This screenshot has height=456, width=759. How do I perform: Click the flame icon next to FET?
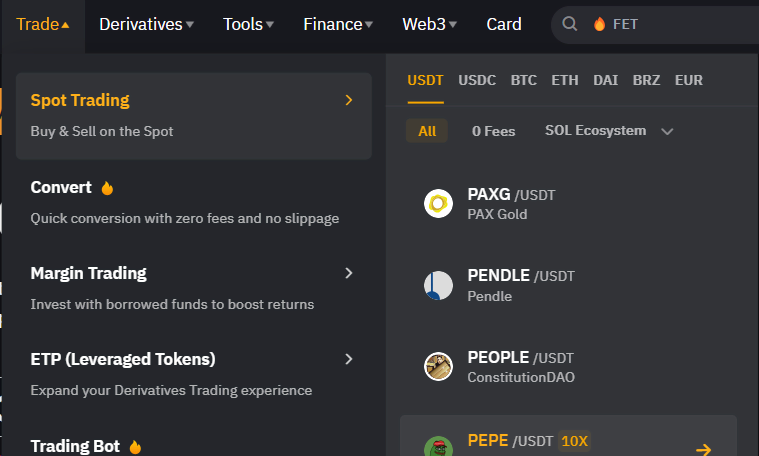[599, 24]
